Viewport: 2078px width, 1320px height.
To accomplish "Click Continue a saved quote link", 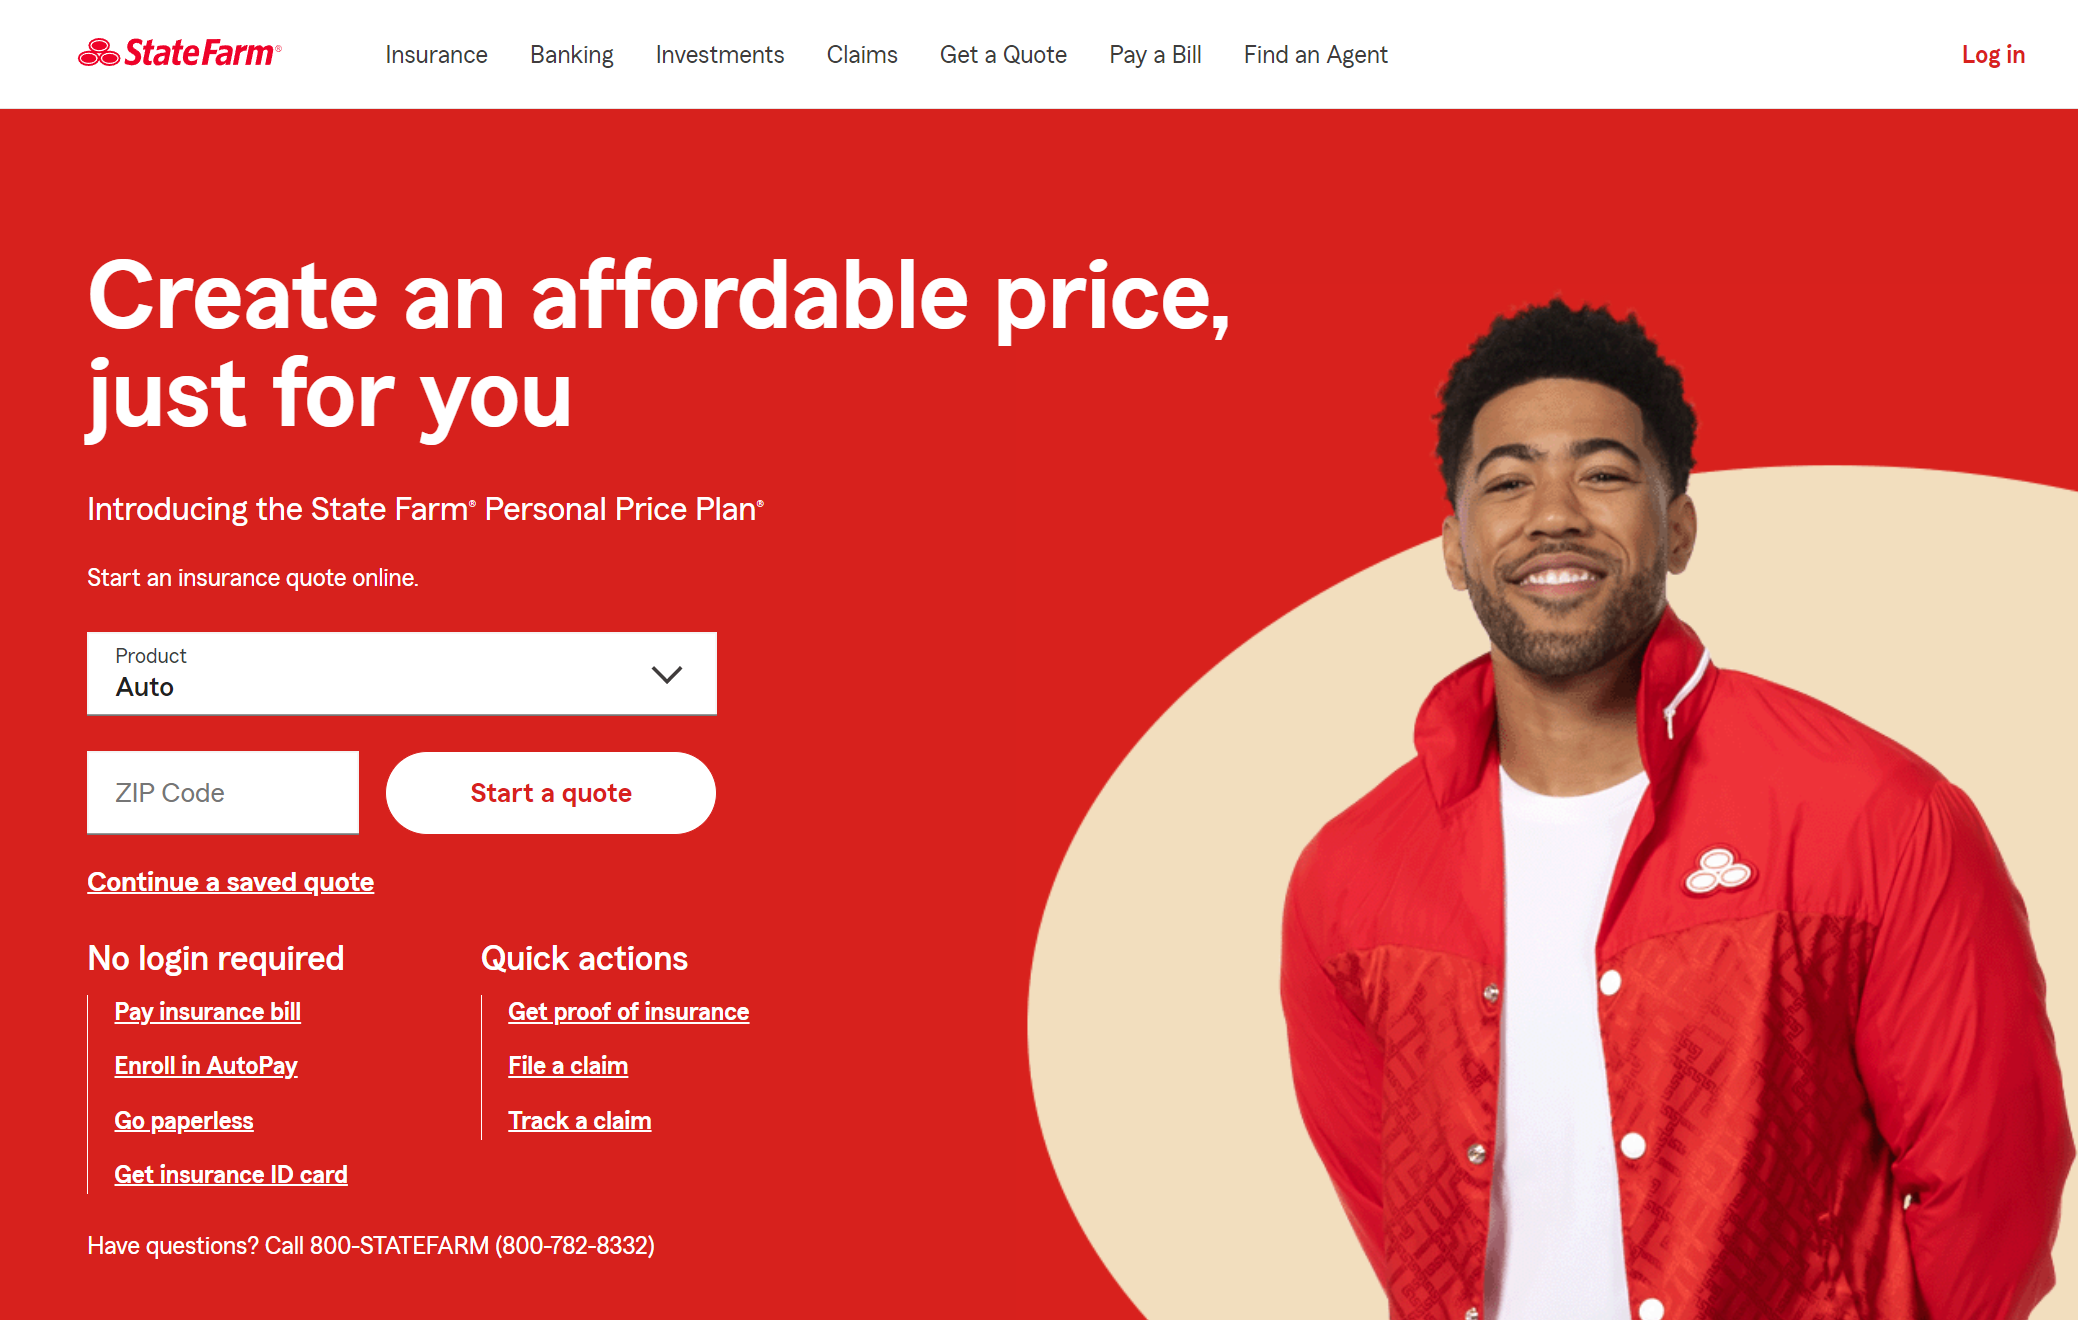I will [x=230, y=881].
